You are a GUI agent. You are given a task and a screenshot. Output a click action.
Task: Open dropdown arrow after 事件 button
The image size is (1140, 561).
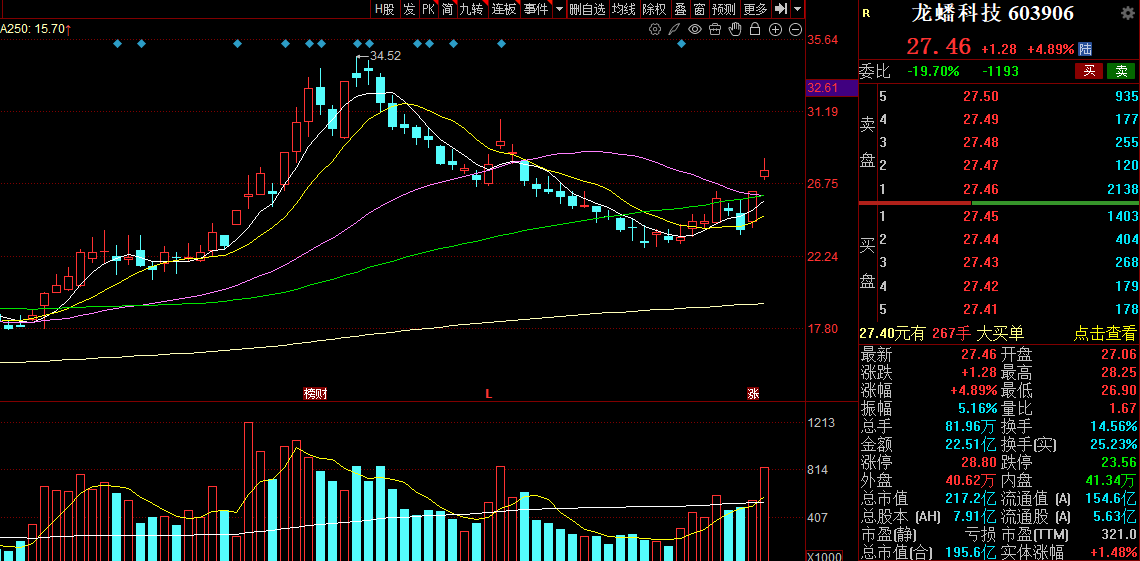(x=559, y=9)
